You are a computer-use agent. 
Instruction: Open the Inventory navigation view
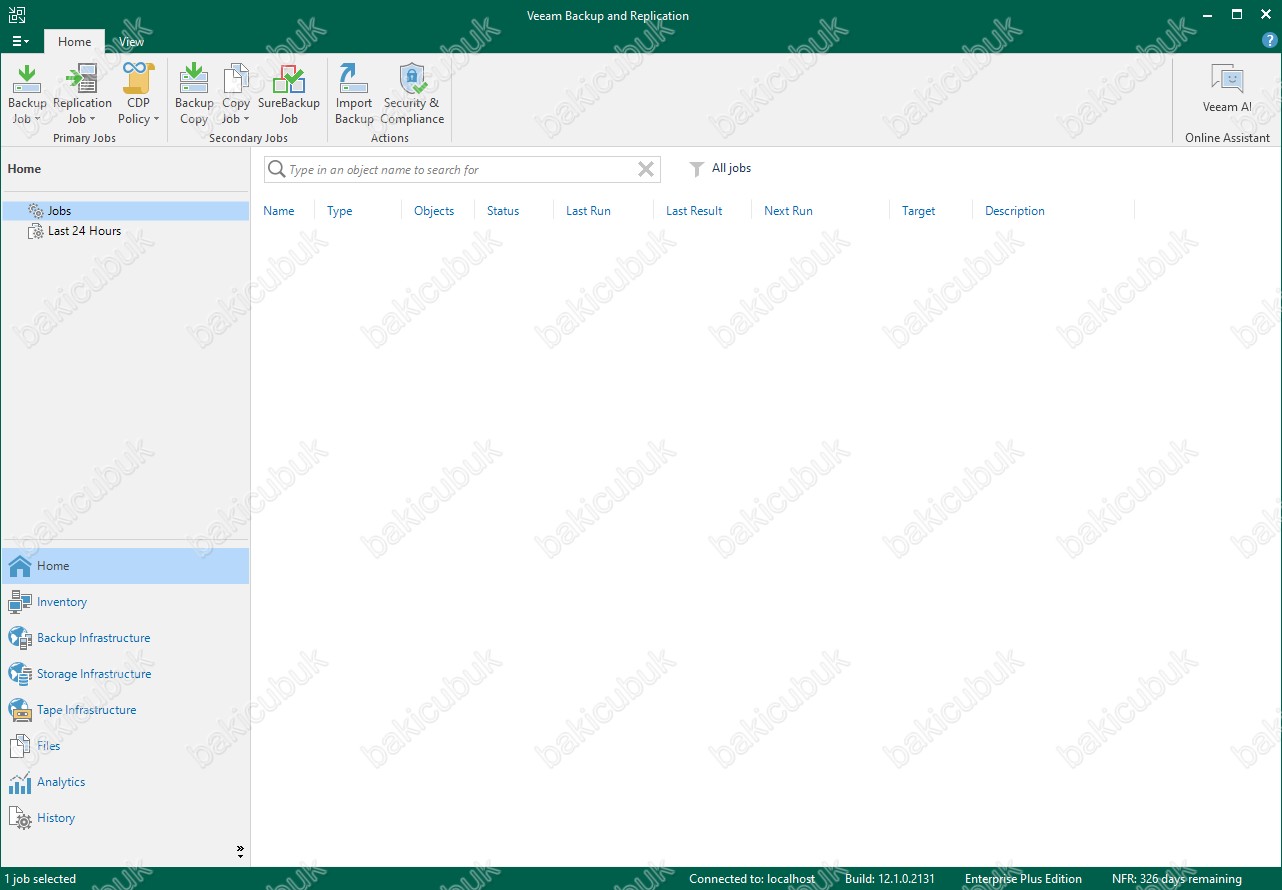(x=125, y=602)
